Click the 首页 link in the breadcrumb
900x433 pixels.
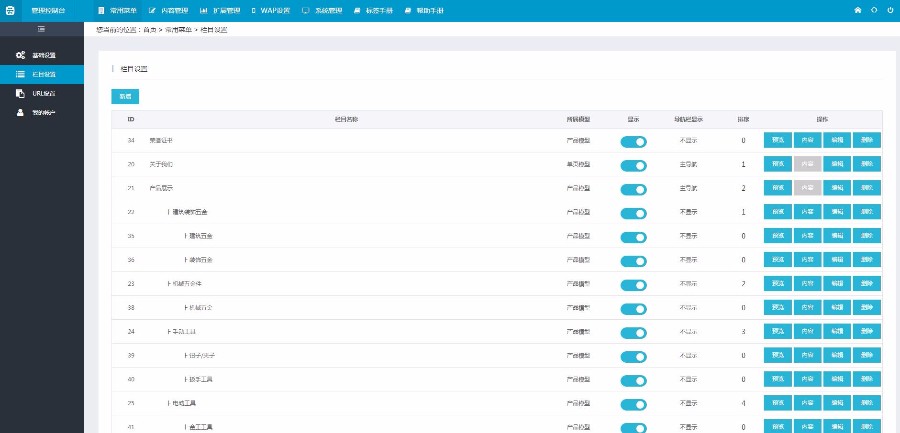coord(149,30)
